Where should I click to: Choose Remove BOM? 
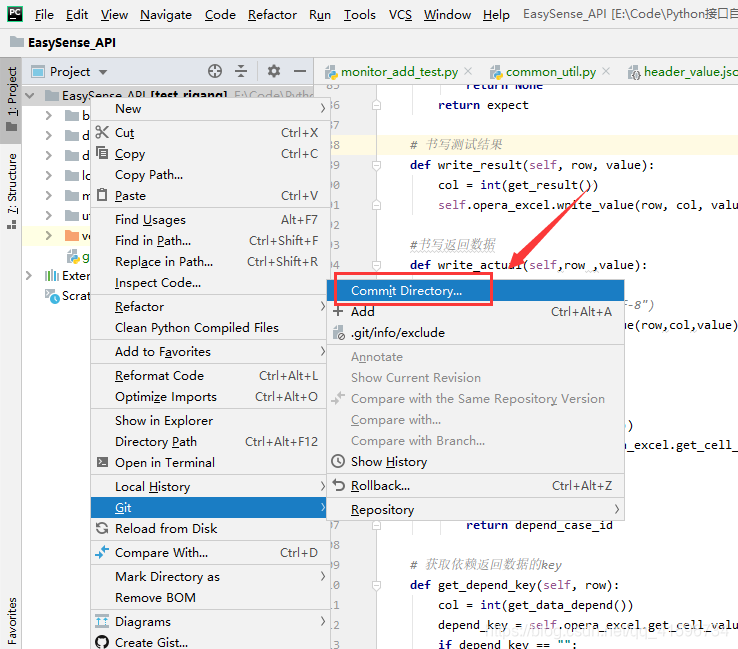pyautogui.click(x=209, y=597)
